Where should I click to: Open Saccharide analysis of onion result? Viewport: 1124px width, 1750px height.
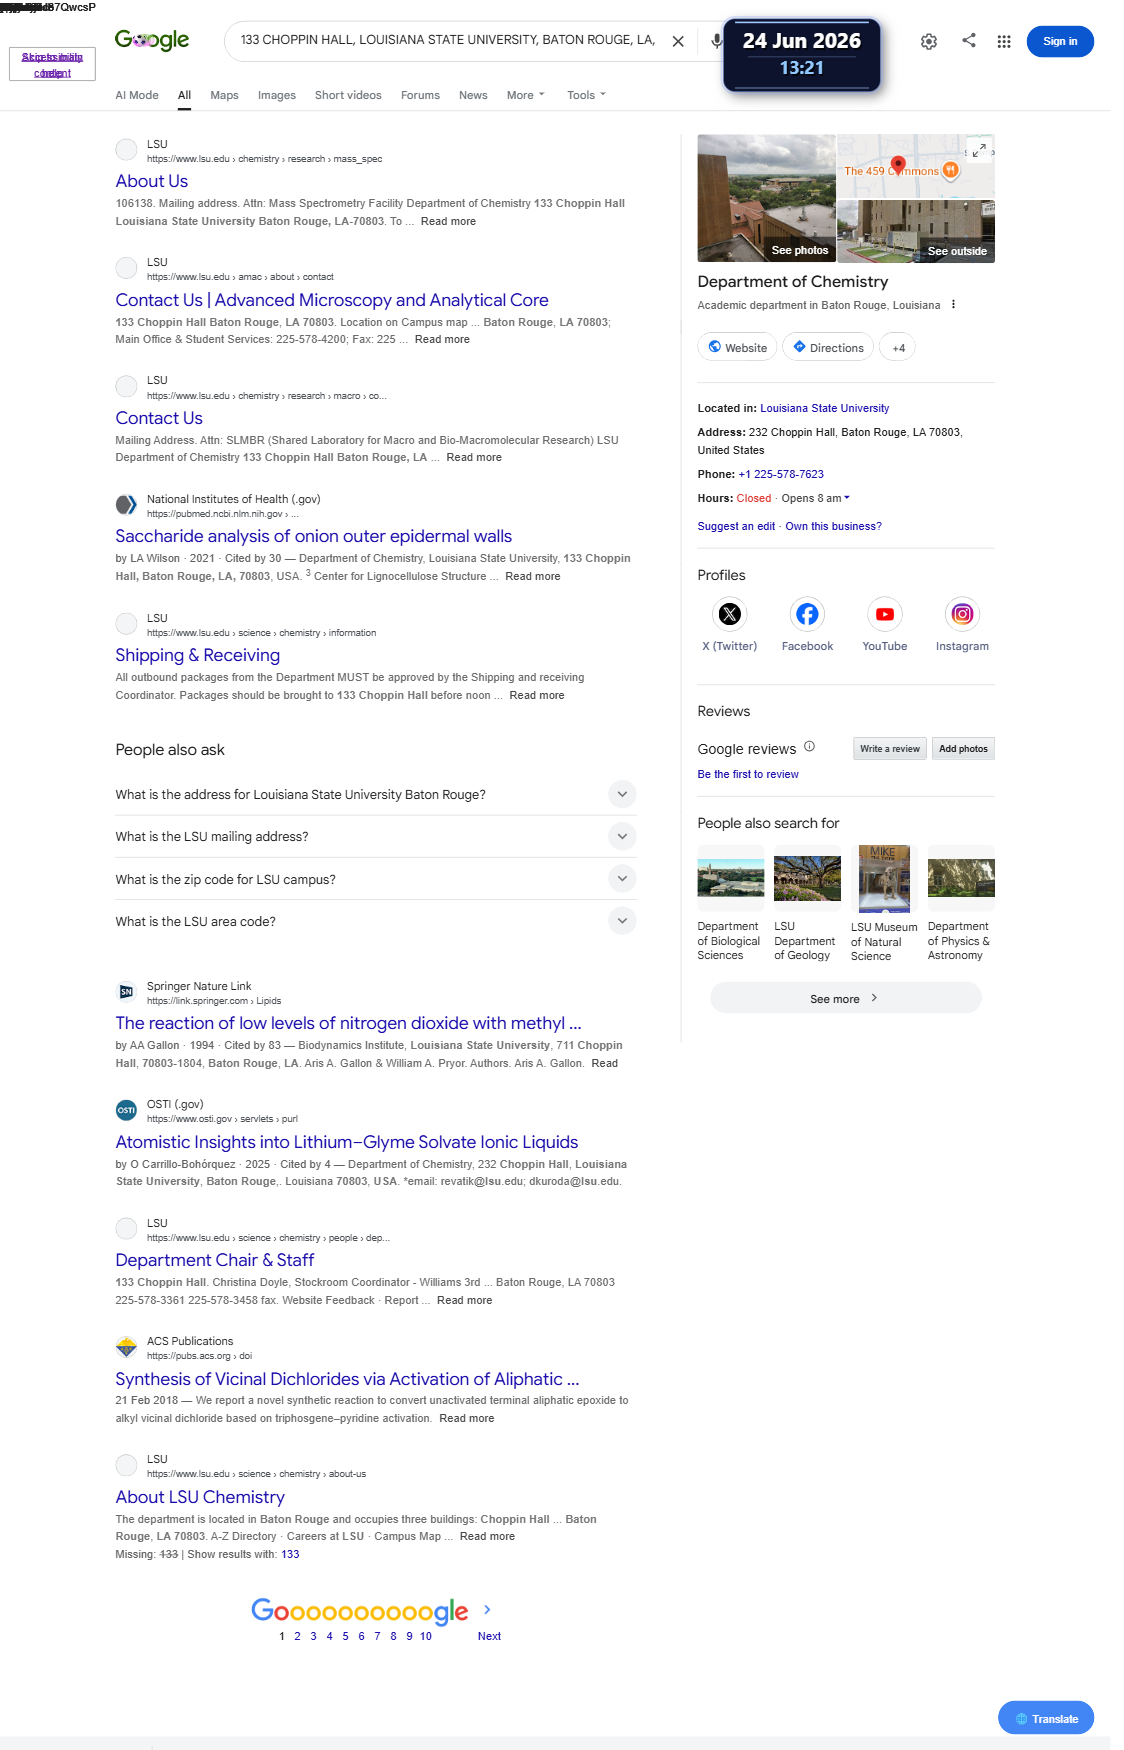click(313, 536)
